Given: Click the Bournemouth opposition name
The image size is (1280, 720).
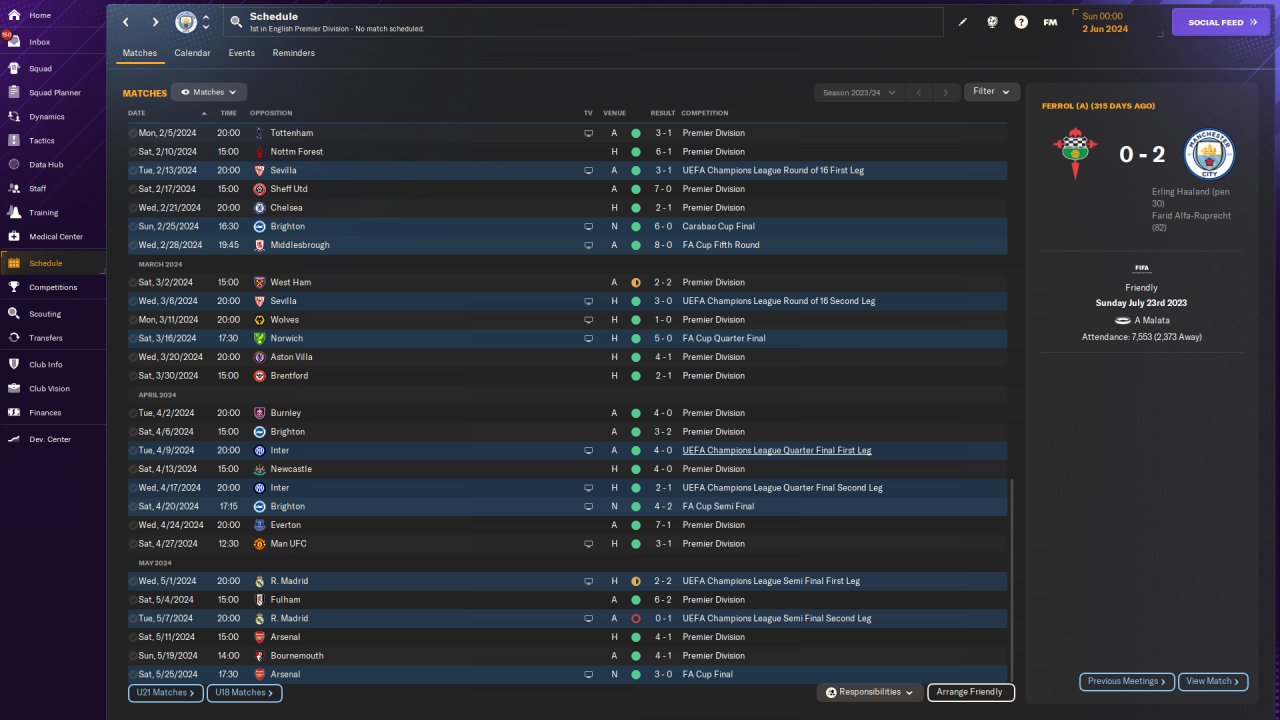Looking at the screenshot, I should [x=297, y=656].
